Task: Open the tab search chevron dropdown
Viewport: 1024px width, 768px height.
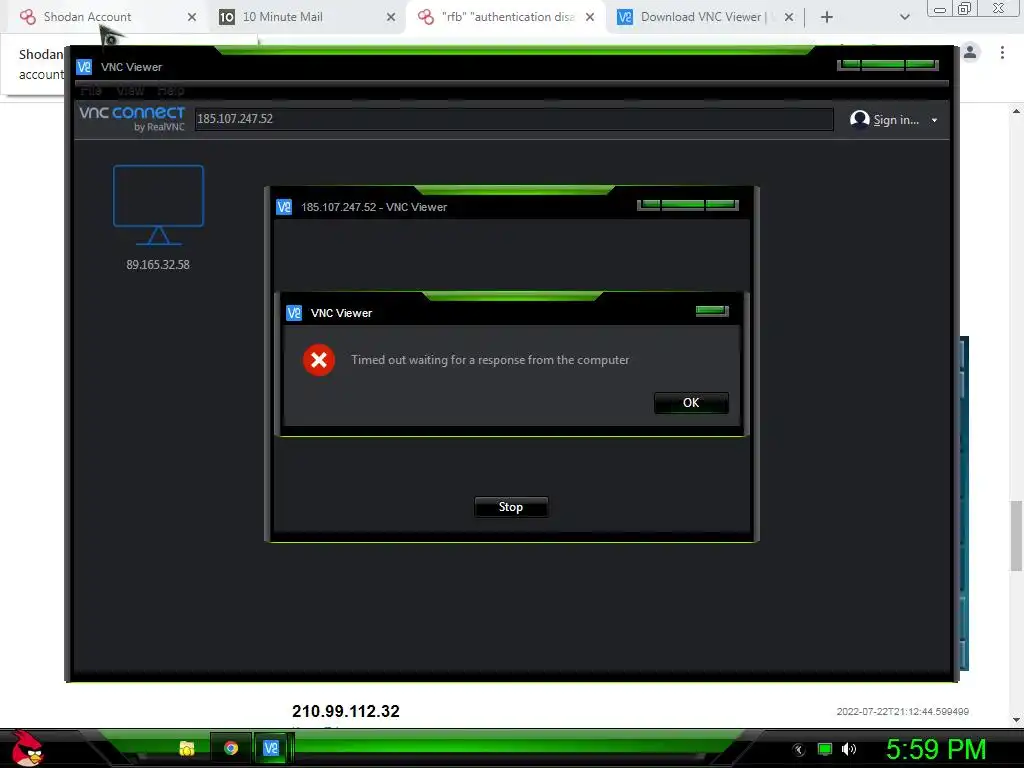Action: click(904, 17)
